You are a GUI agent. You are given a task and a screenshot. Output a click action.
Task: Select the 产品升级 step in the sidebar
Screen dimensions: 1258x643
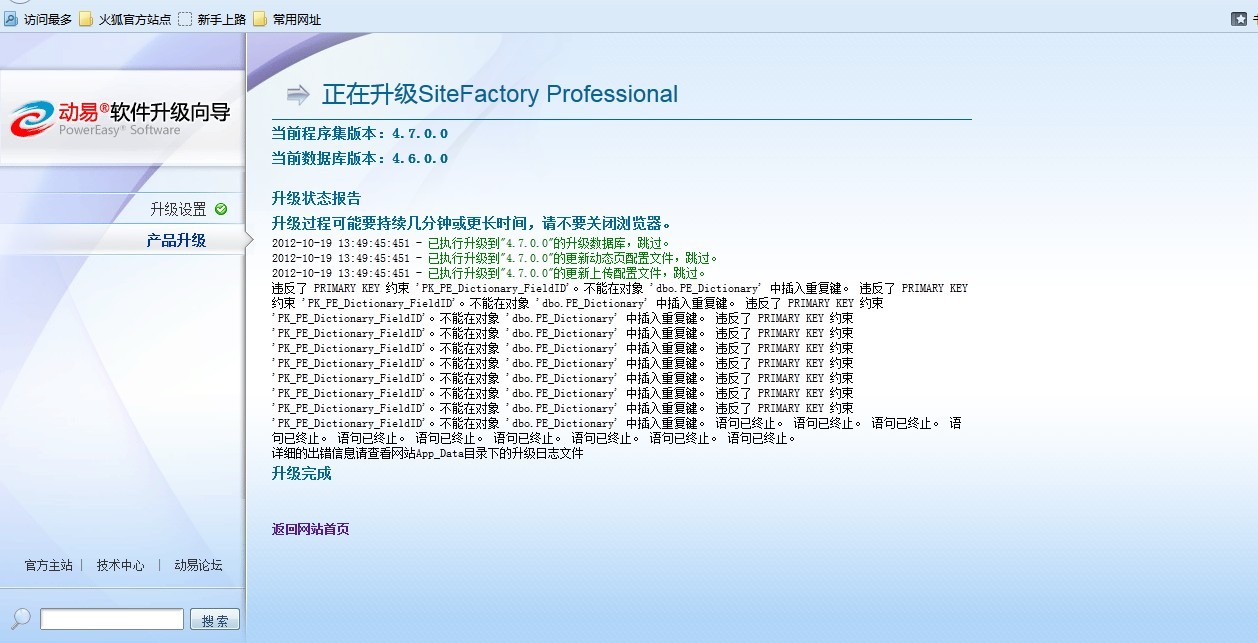click(x=176, y=240)
